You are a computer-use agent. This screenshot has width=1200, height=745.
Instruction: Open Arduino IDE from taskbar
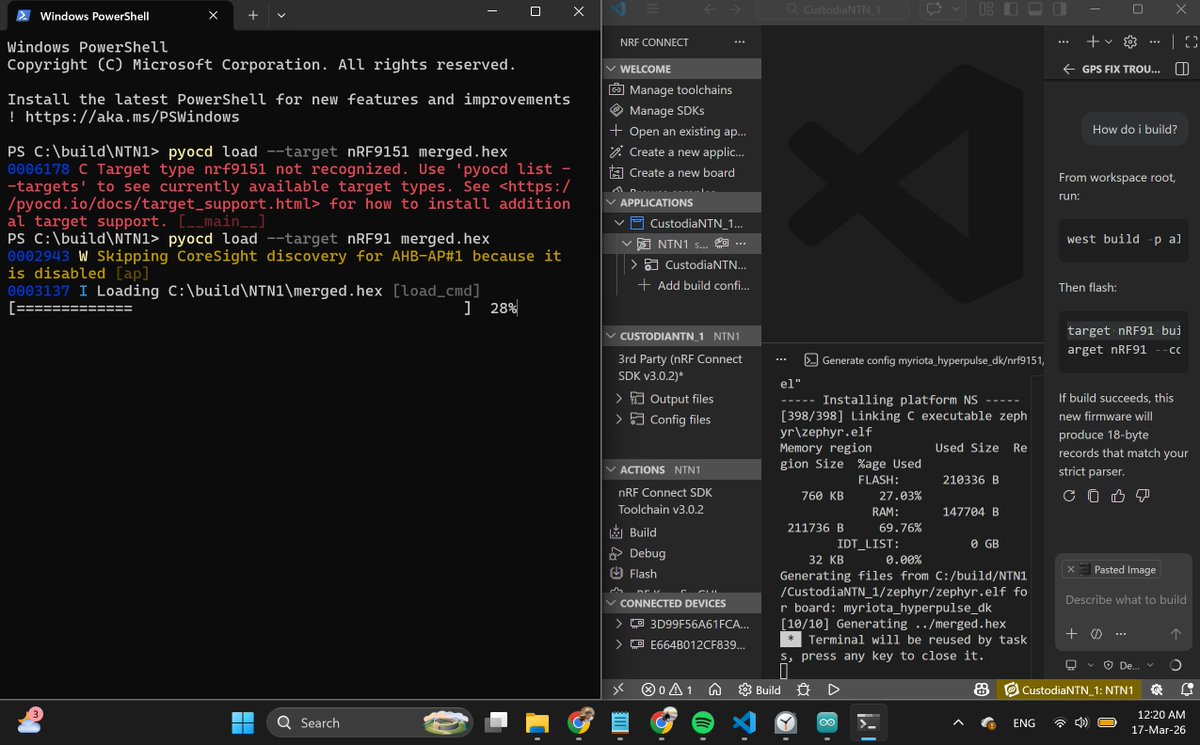click(827, 722)
